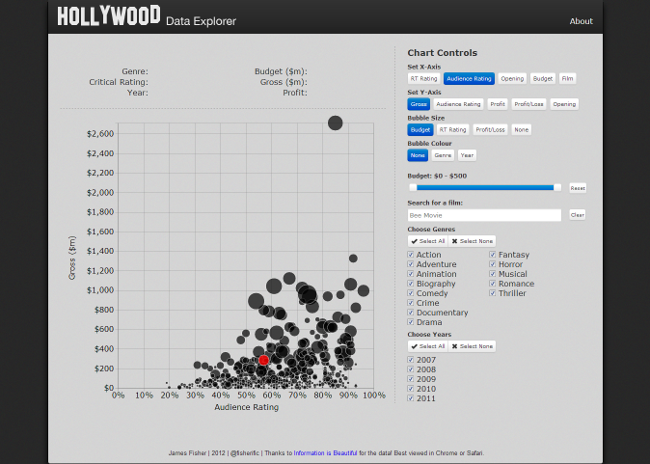This screenshot has height=464, width=650.
Task: Set X-axis to Audience Rating
Action: coord(469,79)
